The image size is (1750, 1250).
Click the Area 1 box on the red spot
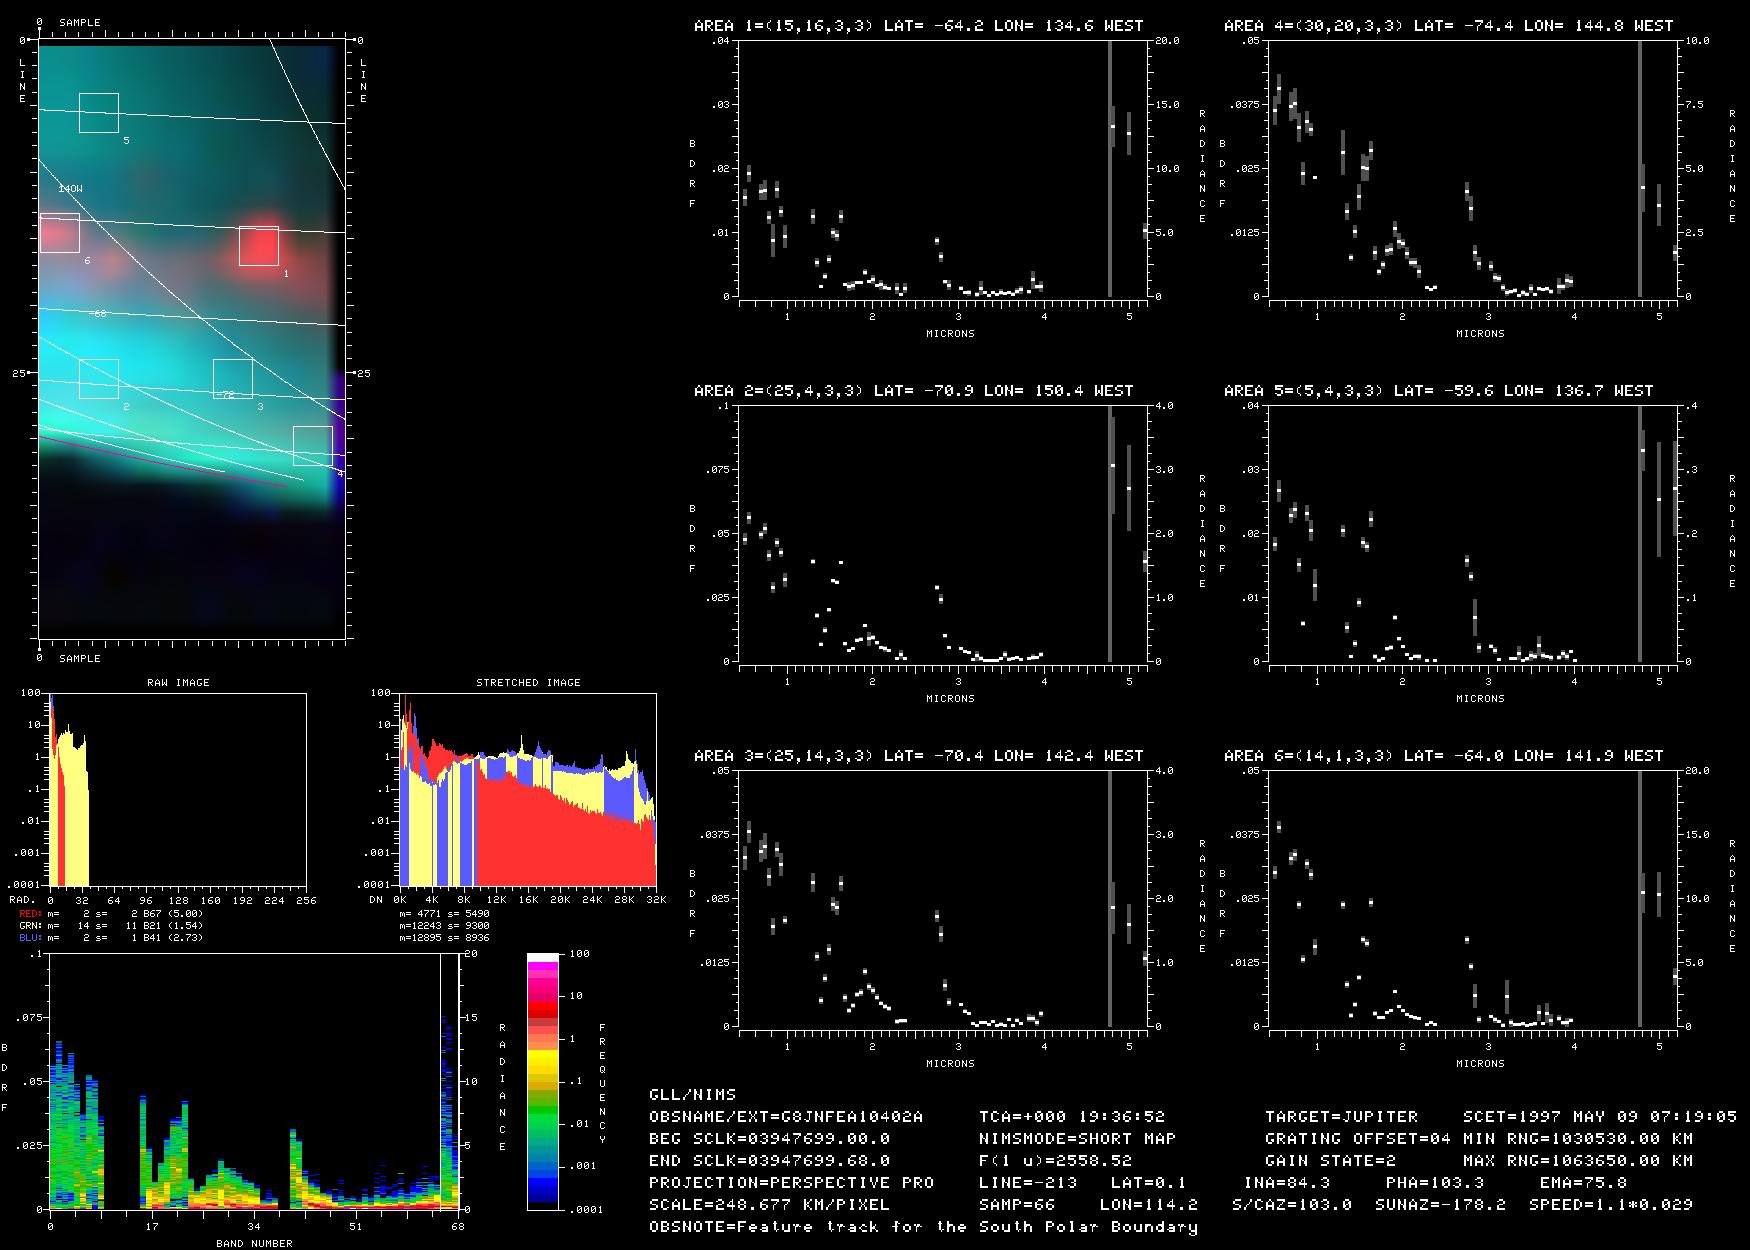tap(258, 246)
